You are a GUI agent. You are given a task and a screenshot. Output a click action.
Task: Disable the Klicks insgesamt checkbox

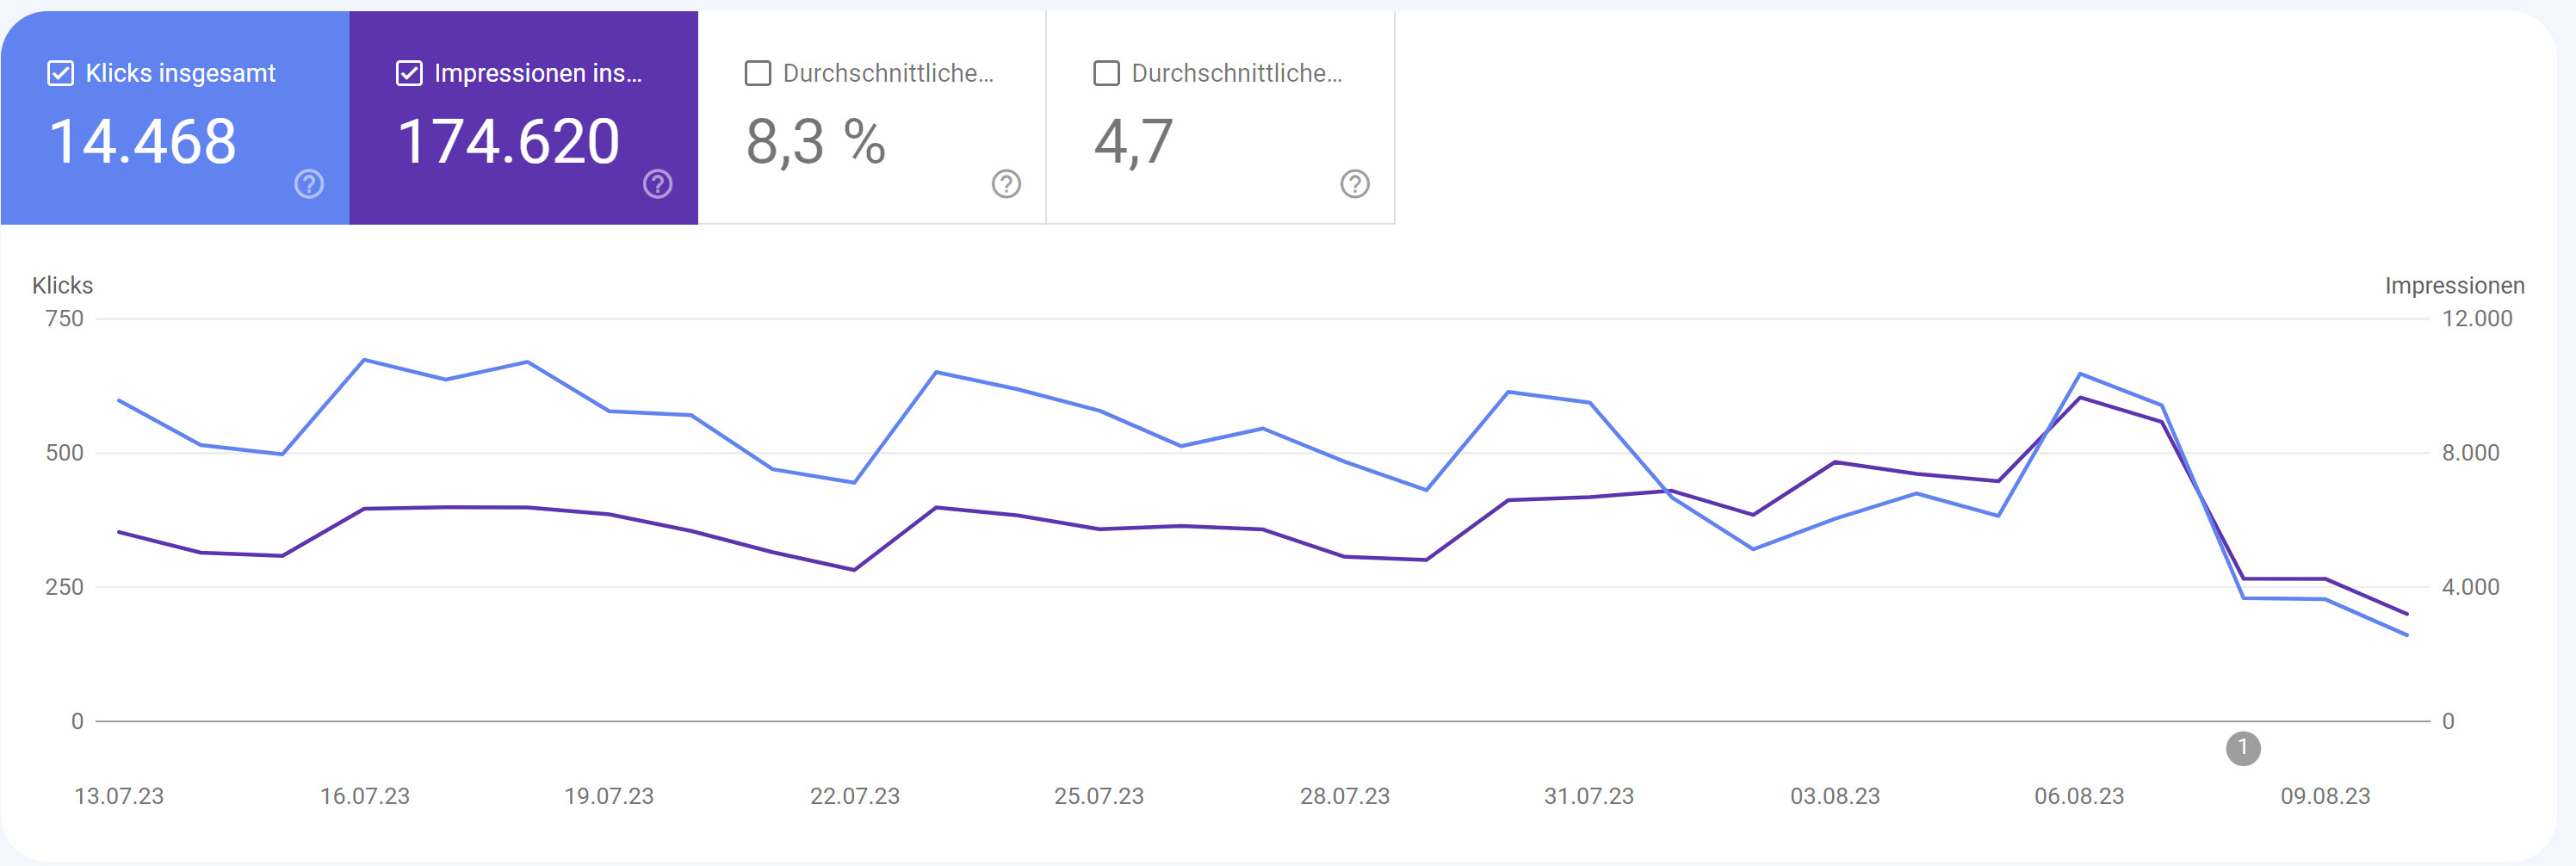(62, 72)
